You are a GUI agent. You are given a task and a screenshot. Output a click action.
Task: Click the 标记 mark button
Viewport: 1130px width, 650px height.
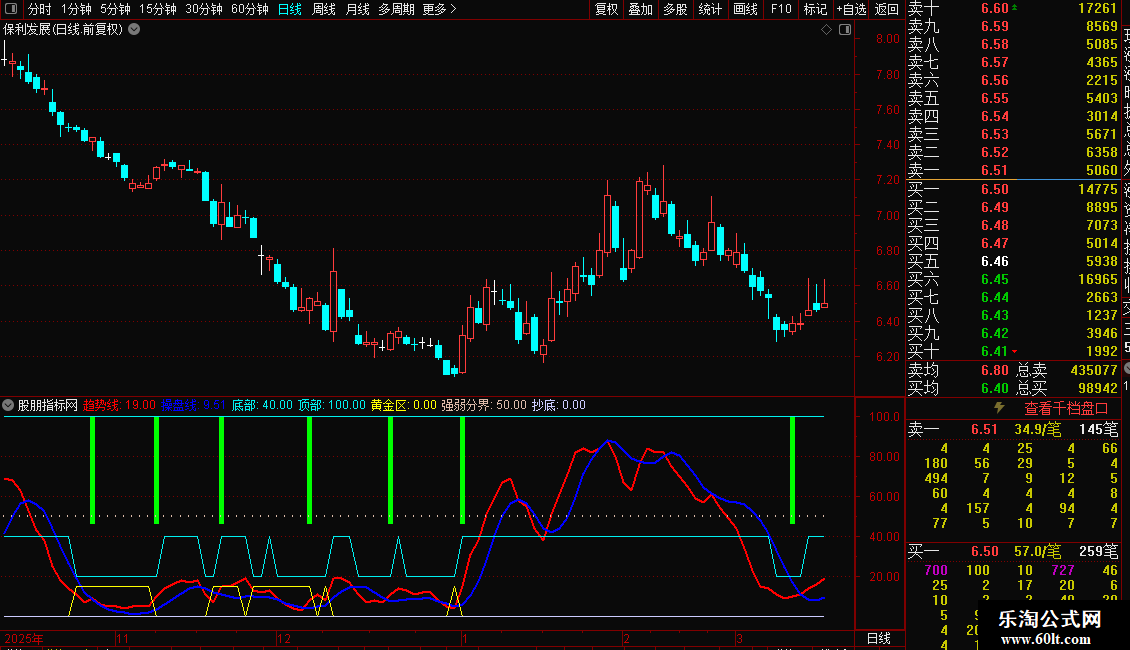815,9
